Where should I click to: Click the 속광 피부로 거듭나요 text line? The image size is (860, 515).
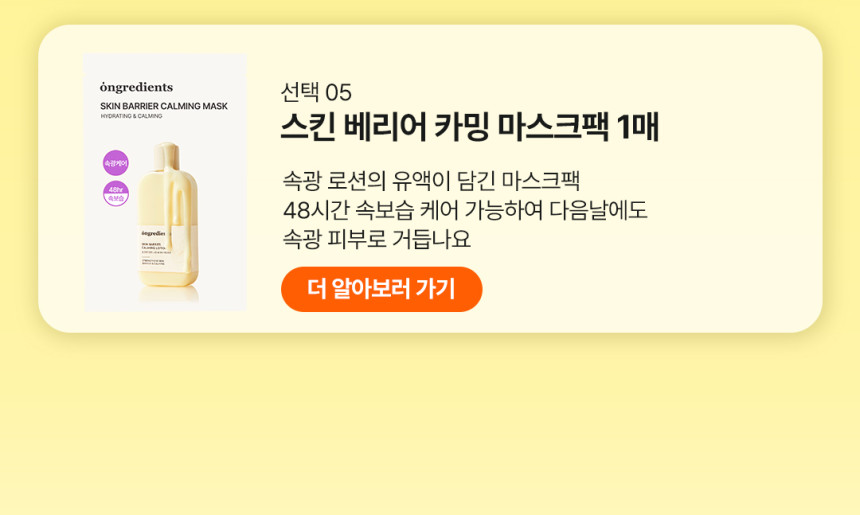click(377, 239)
